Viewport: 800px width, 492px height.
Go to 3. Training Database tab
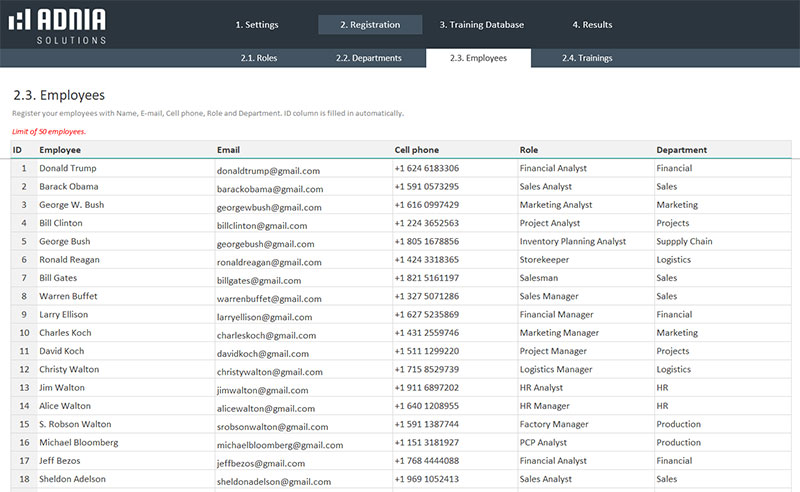tap(481, 25)
